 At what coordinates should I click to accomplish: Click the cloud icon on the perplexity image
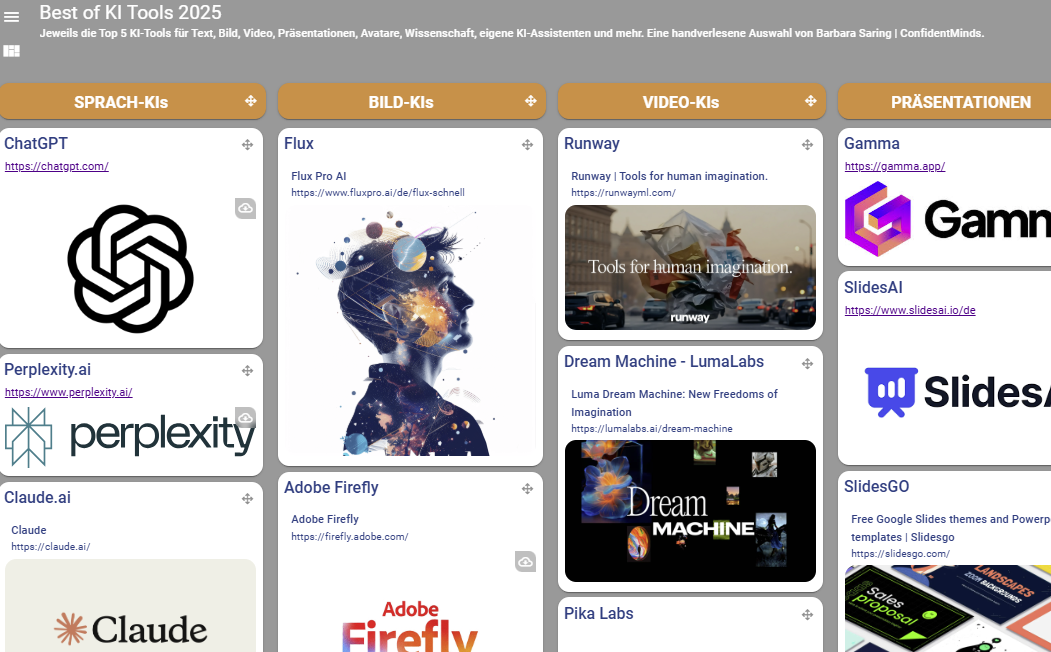[x=245, y=417]
